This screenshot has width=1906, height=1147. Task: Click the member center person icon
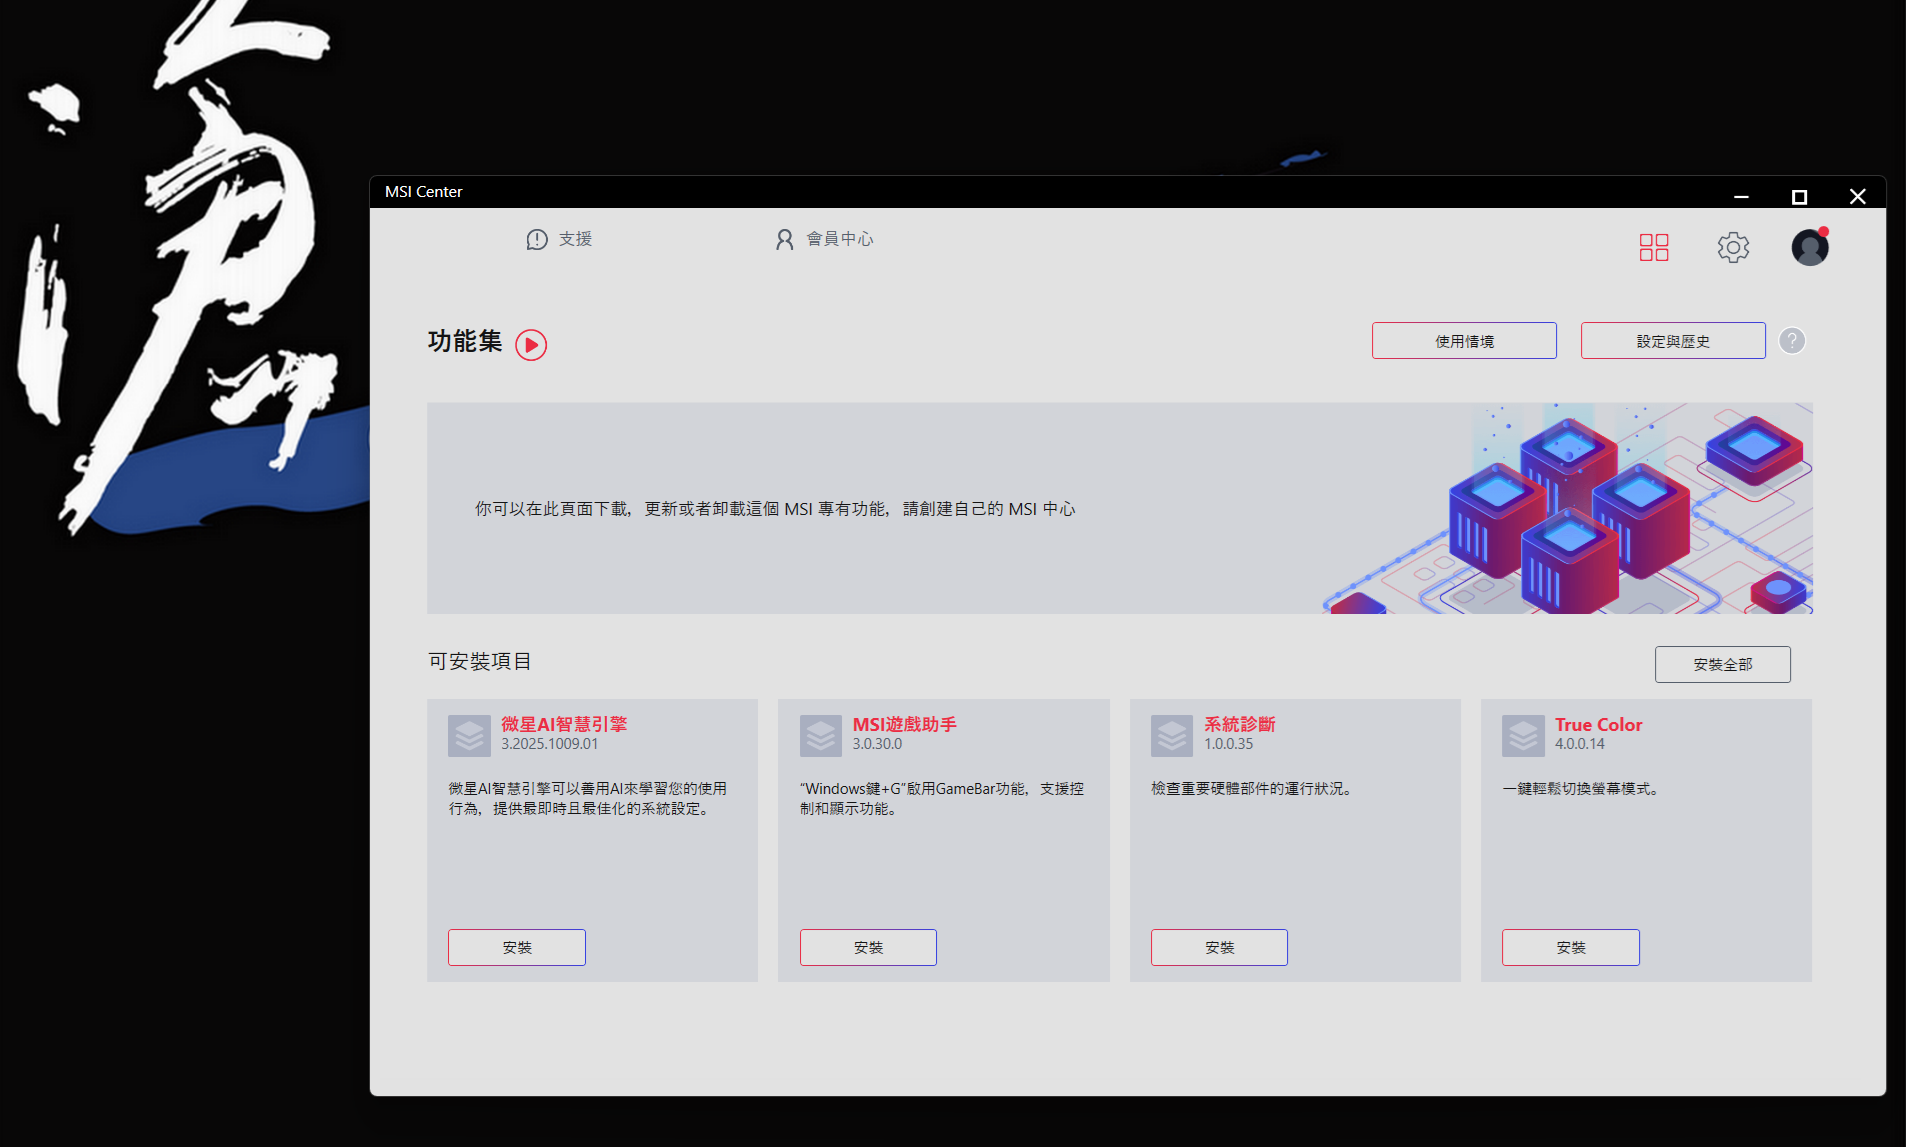[785, 239]
